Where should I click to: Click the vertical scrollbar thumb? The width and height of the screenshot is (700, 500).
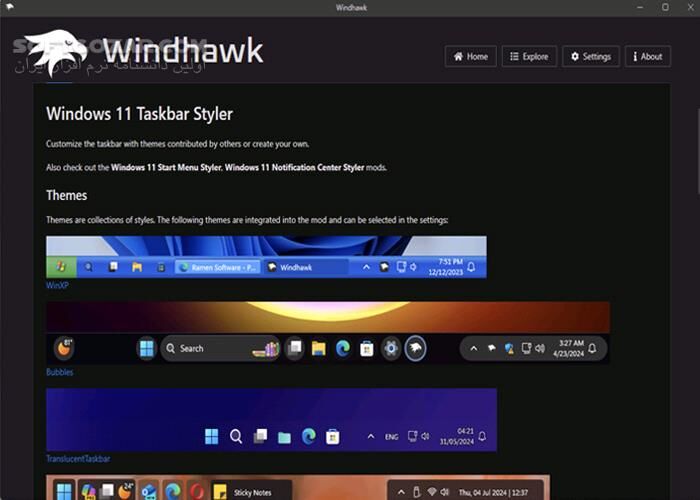[698, 151]
